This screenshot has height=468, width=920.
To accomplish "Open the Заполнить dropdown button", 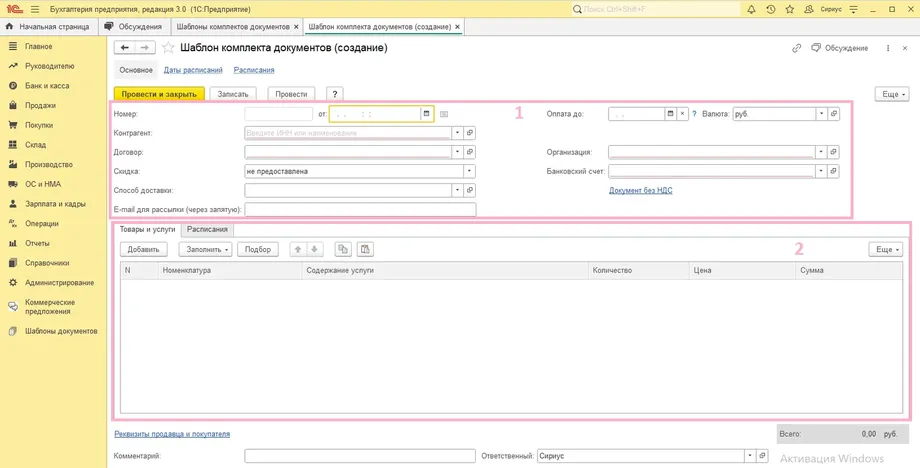I will point(206,249).
